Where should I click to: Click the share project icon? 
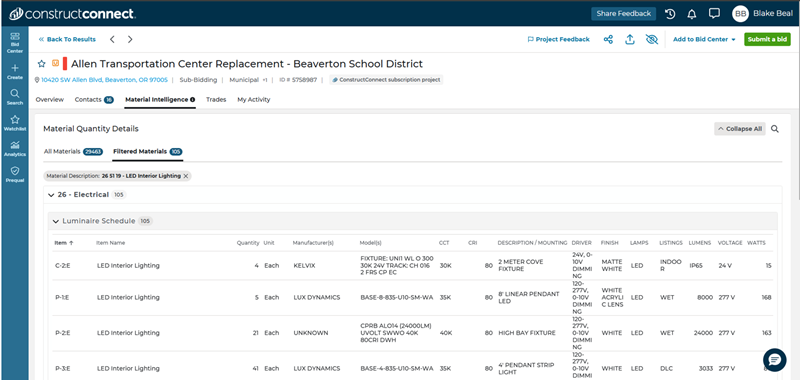pyautogui.click(x=608, y=39)
